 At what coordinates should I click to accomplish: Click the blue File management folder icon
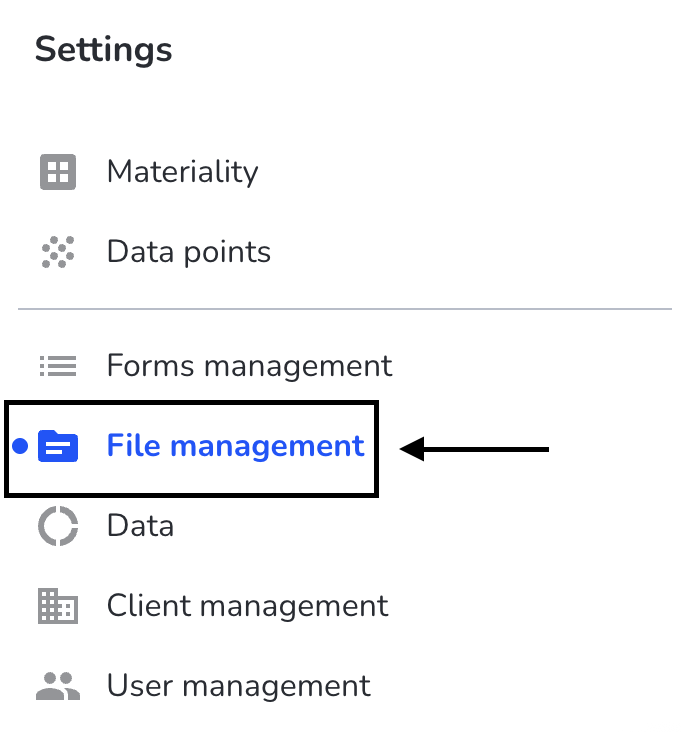pyautogui.click(x=58, y=446)
